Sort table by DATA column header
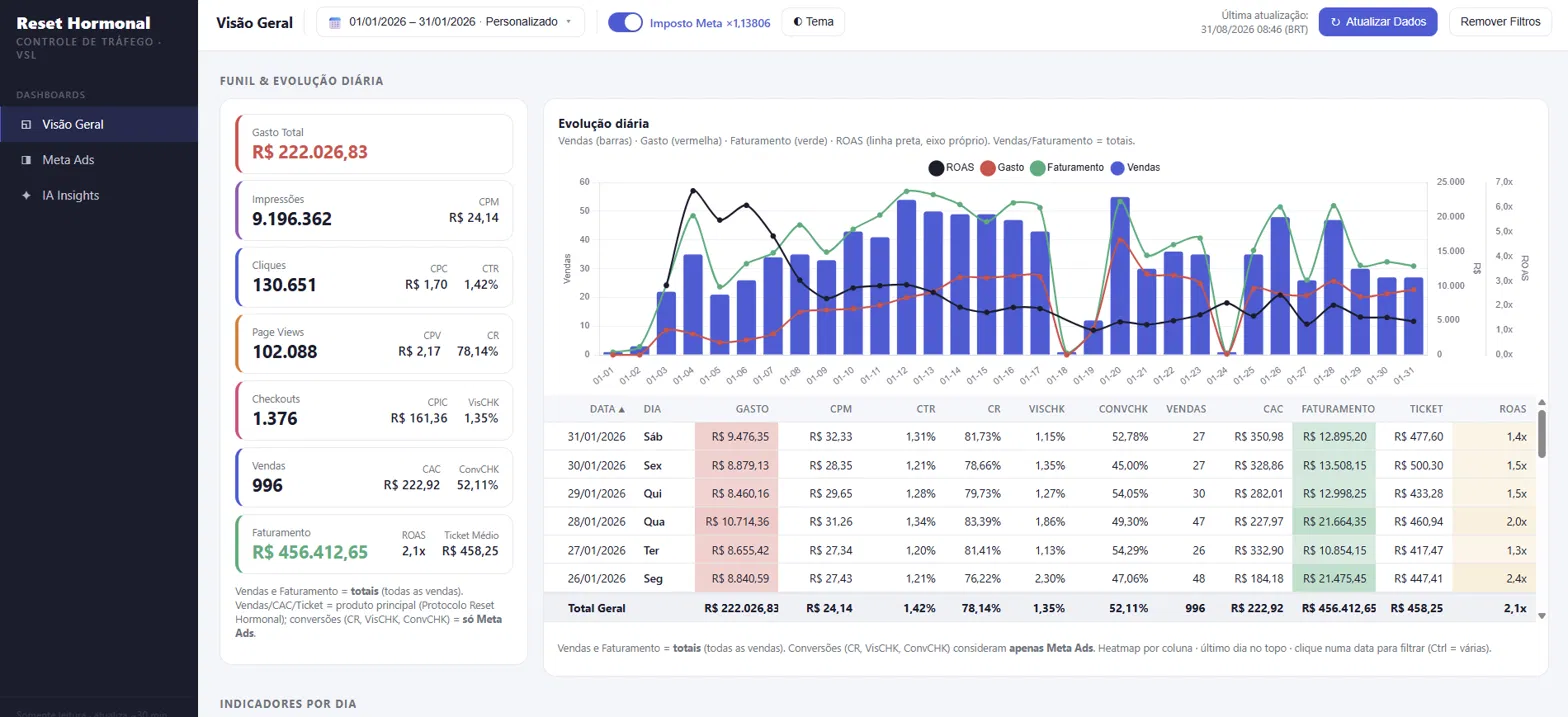This screenshot has height=717, width=1568. click(x=608, y=409)
